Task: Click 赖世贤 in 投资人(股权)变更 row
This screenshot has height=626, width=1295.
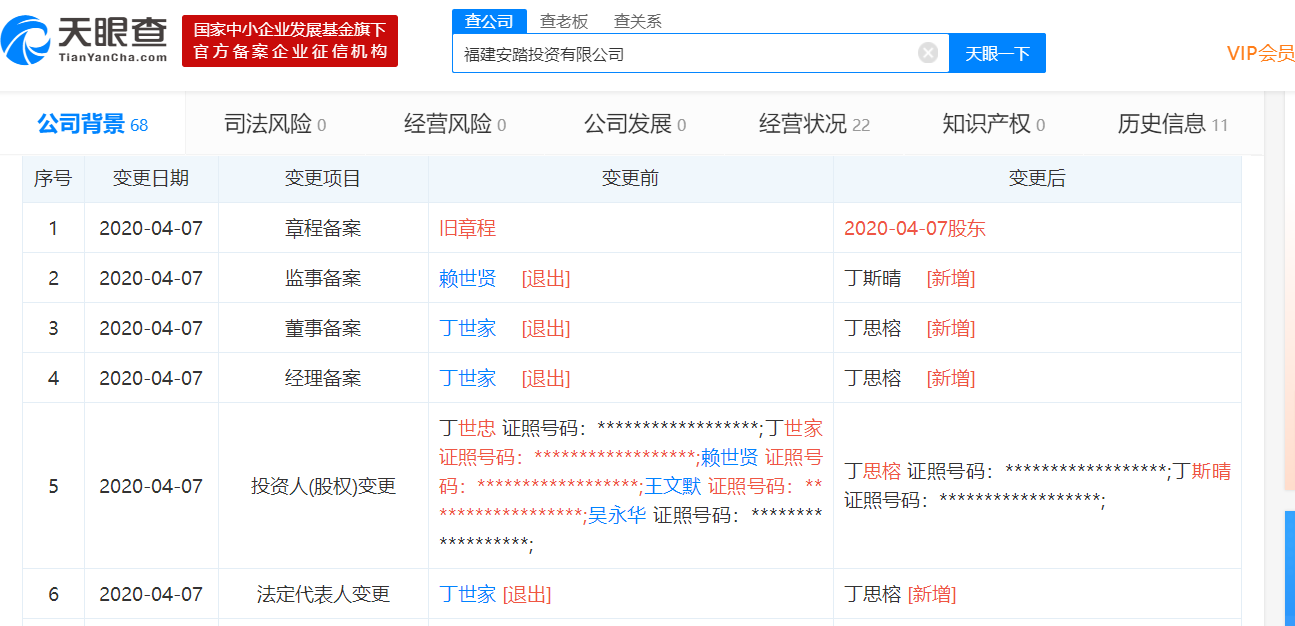Action: click(729, 457)
